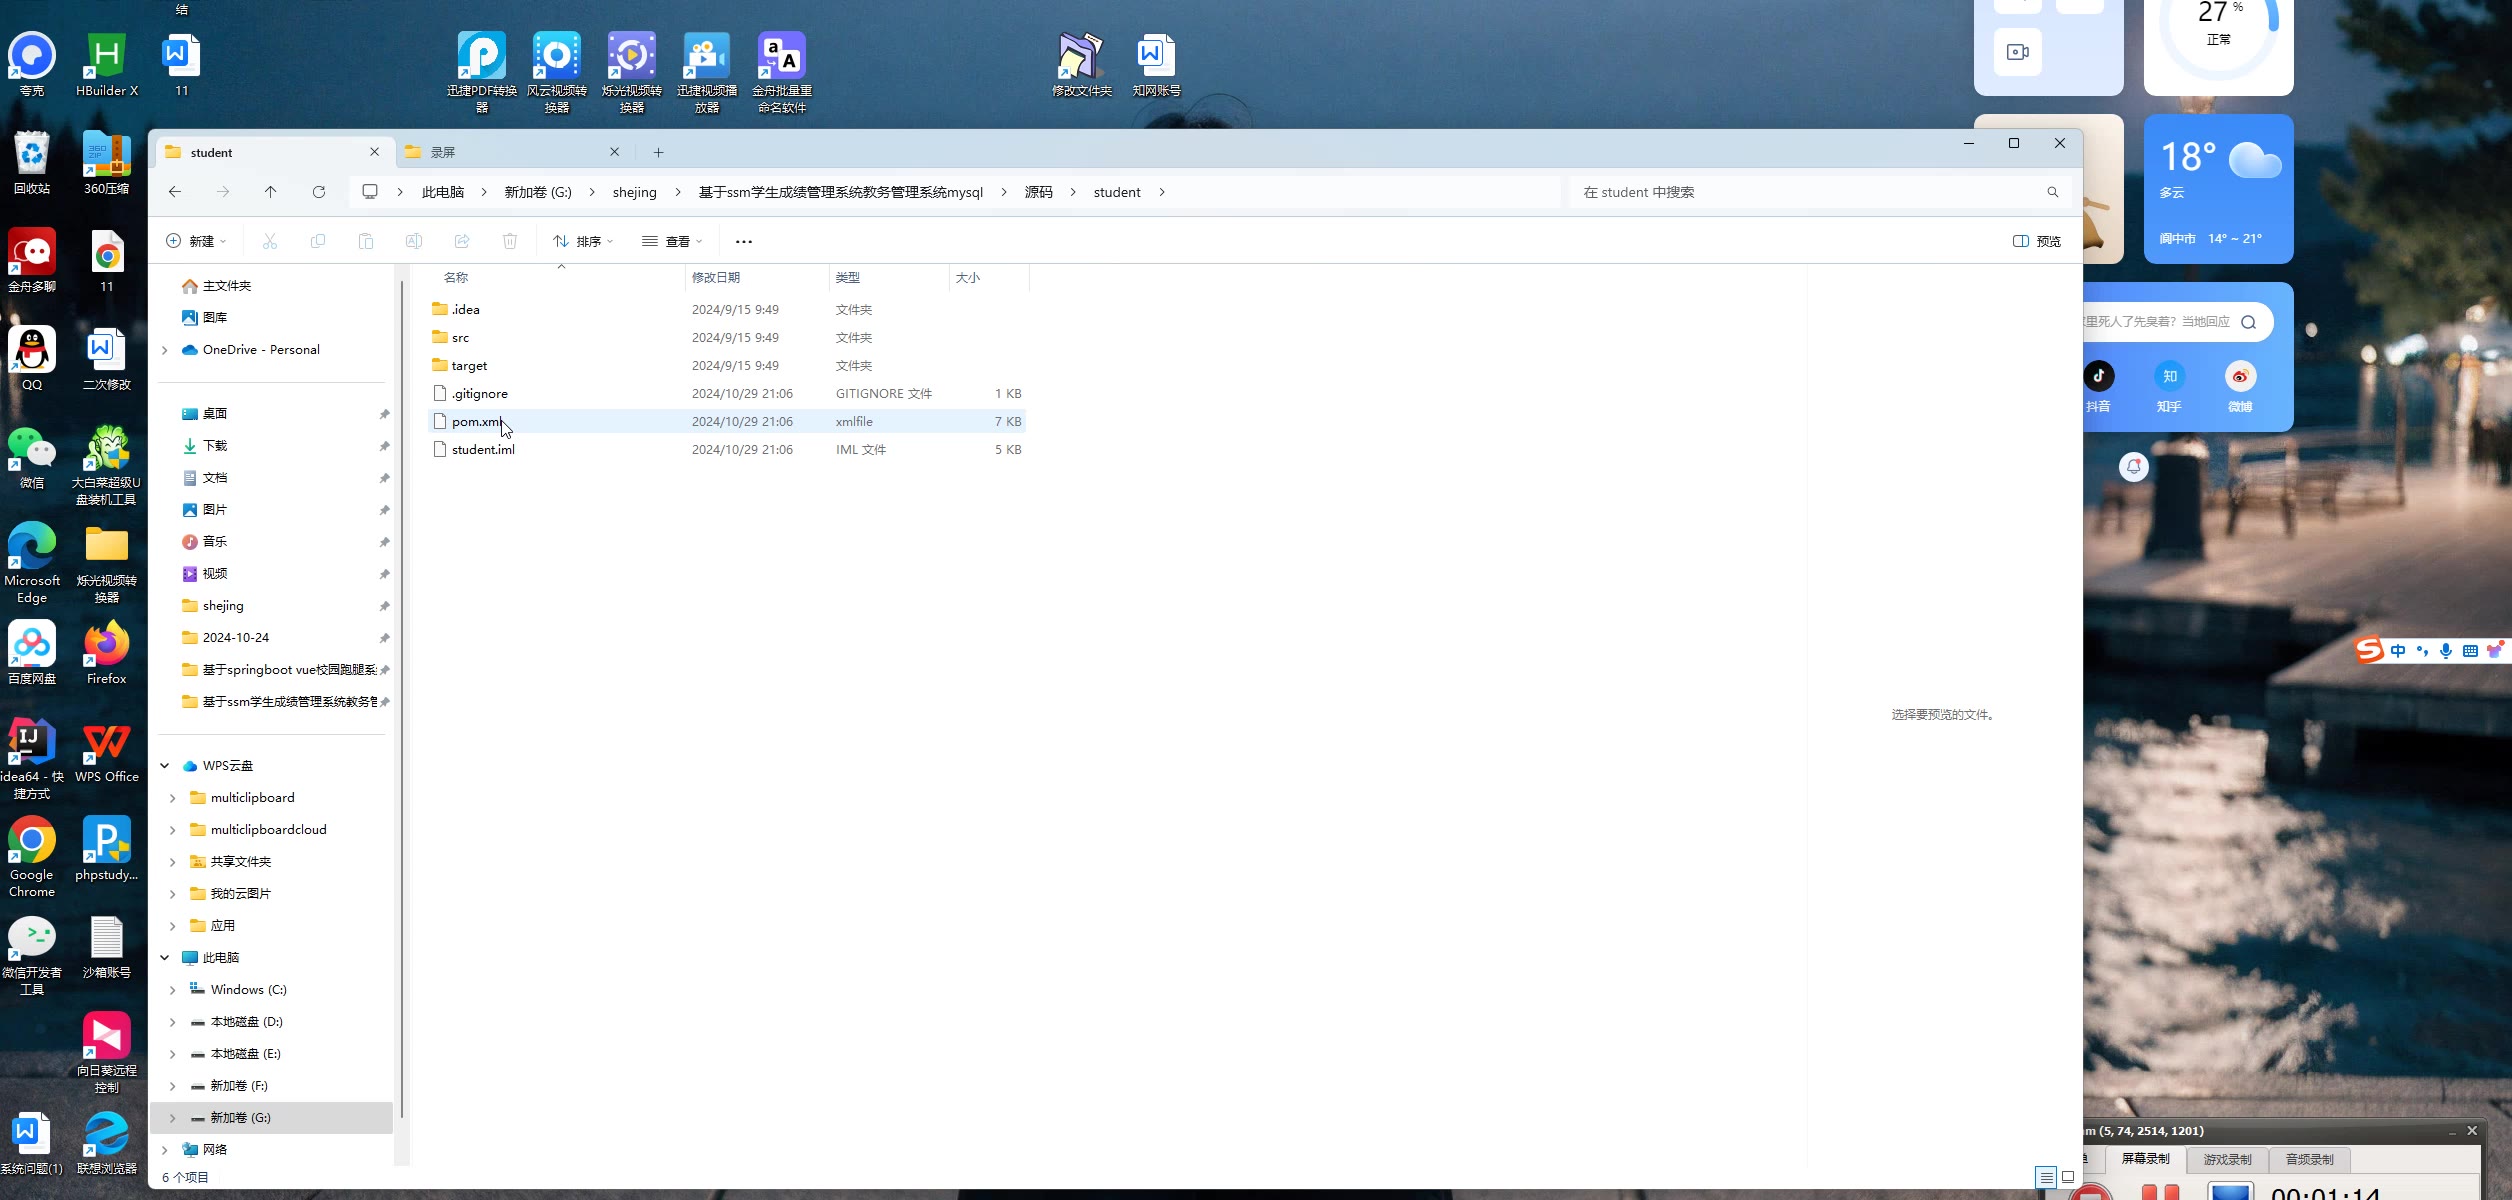Screen dimensions: 2512x1200
Task: Click 源码 in the breadcrumb path
Action: 1038,192
